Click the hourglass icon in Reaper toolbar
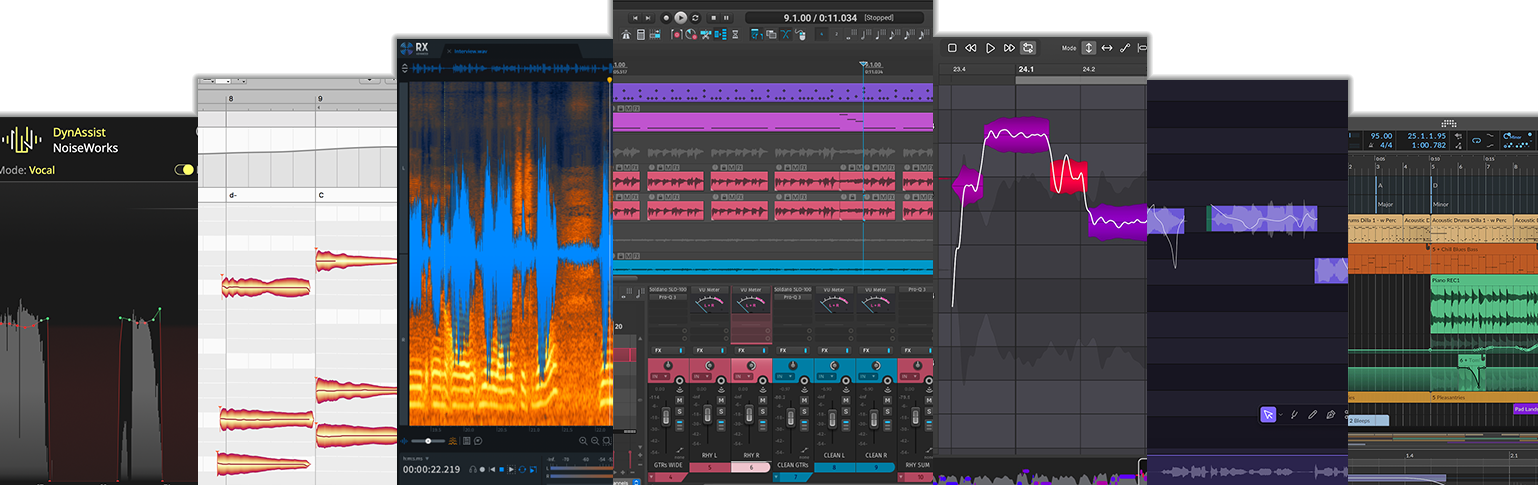Viewport: 1538px width, 485px height. [735, 35]
